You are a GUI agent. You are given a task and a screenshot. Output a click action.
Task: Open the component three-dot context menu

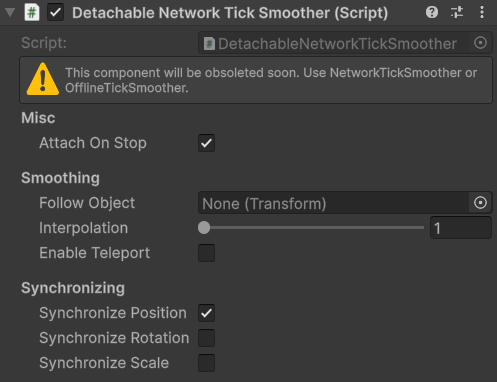(482, 13)
